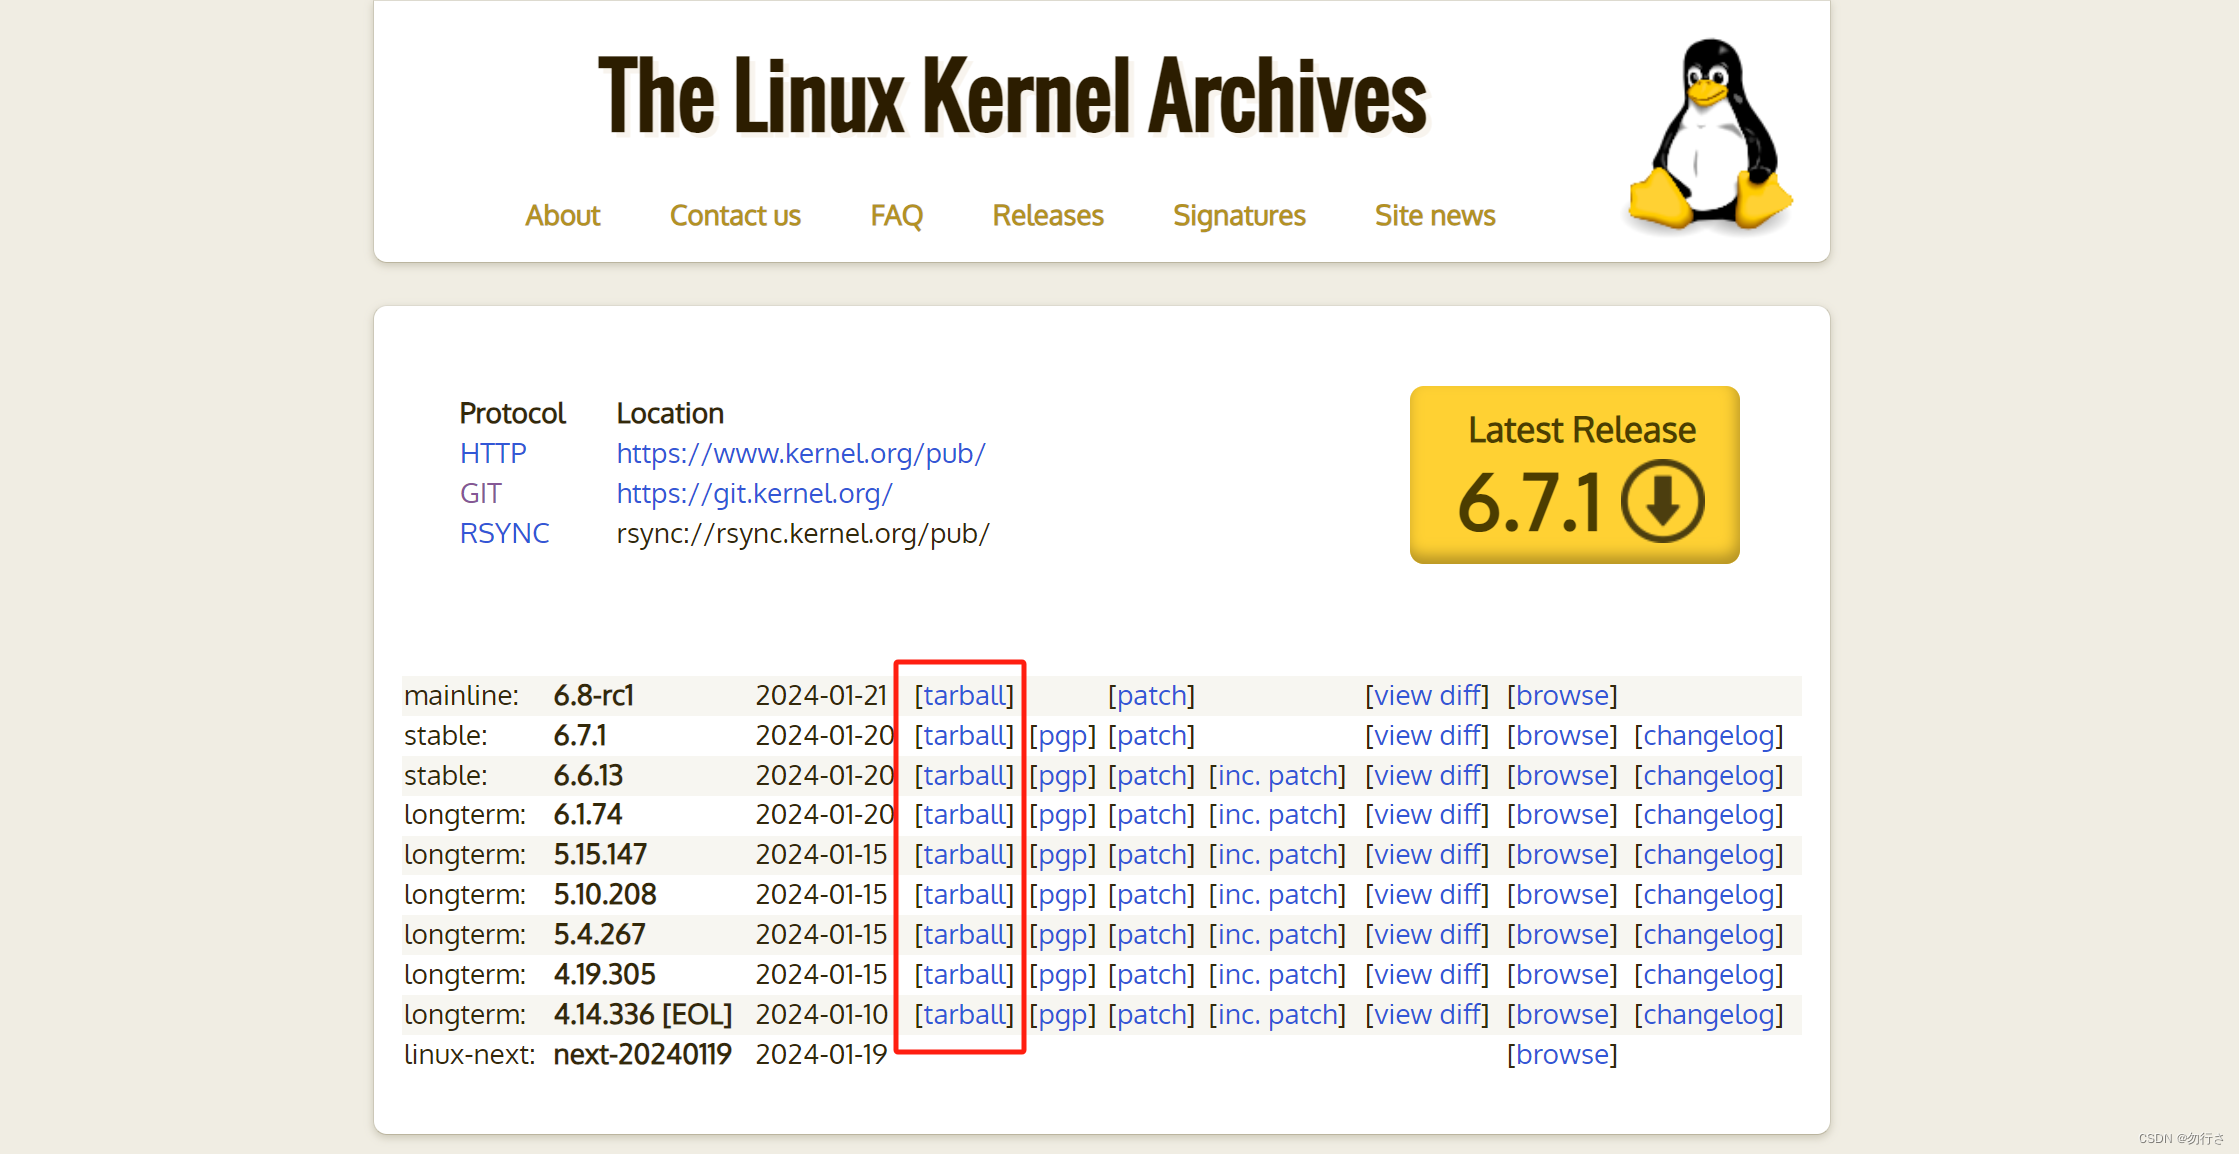Open the Signatures page
2239x1154 pixels.
coord(1239,216)
